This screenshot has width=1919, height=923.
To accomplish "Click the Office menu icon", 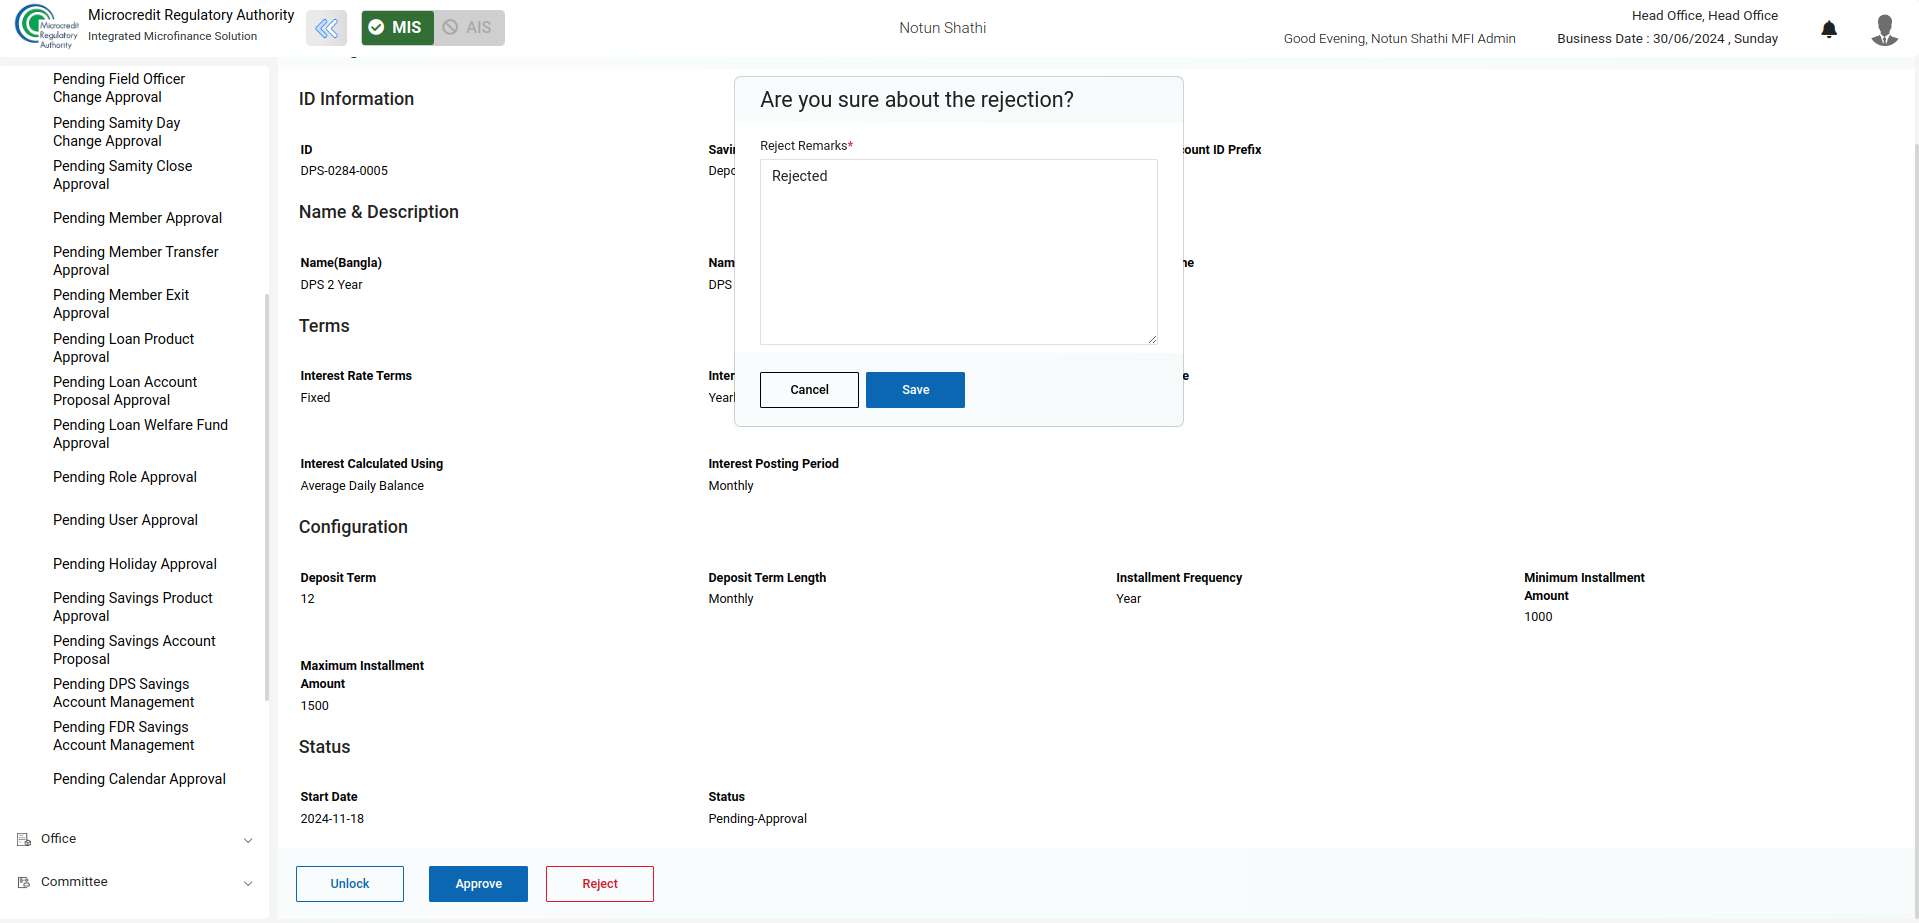I will click(24, 840).
